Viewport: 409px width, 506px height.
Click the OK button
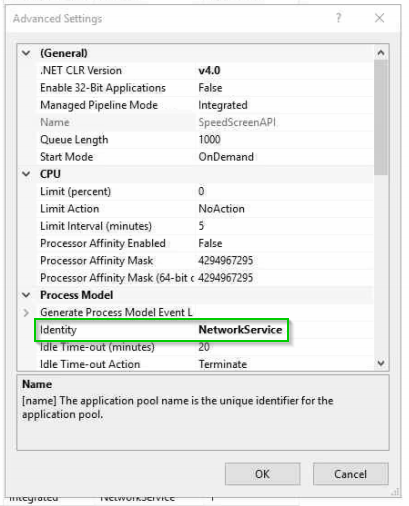coord(263,474)
